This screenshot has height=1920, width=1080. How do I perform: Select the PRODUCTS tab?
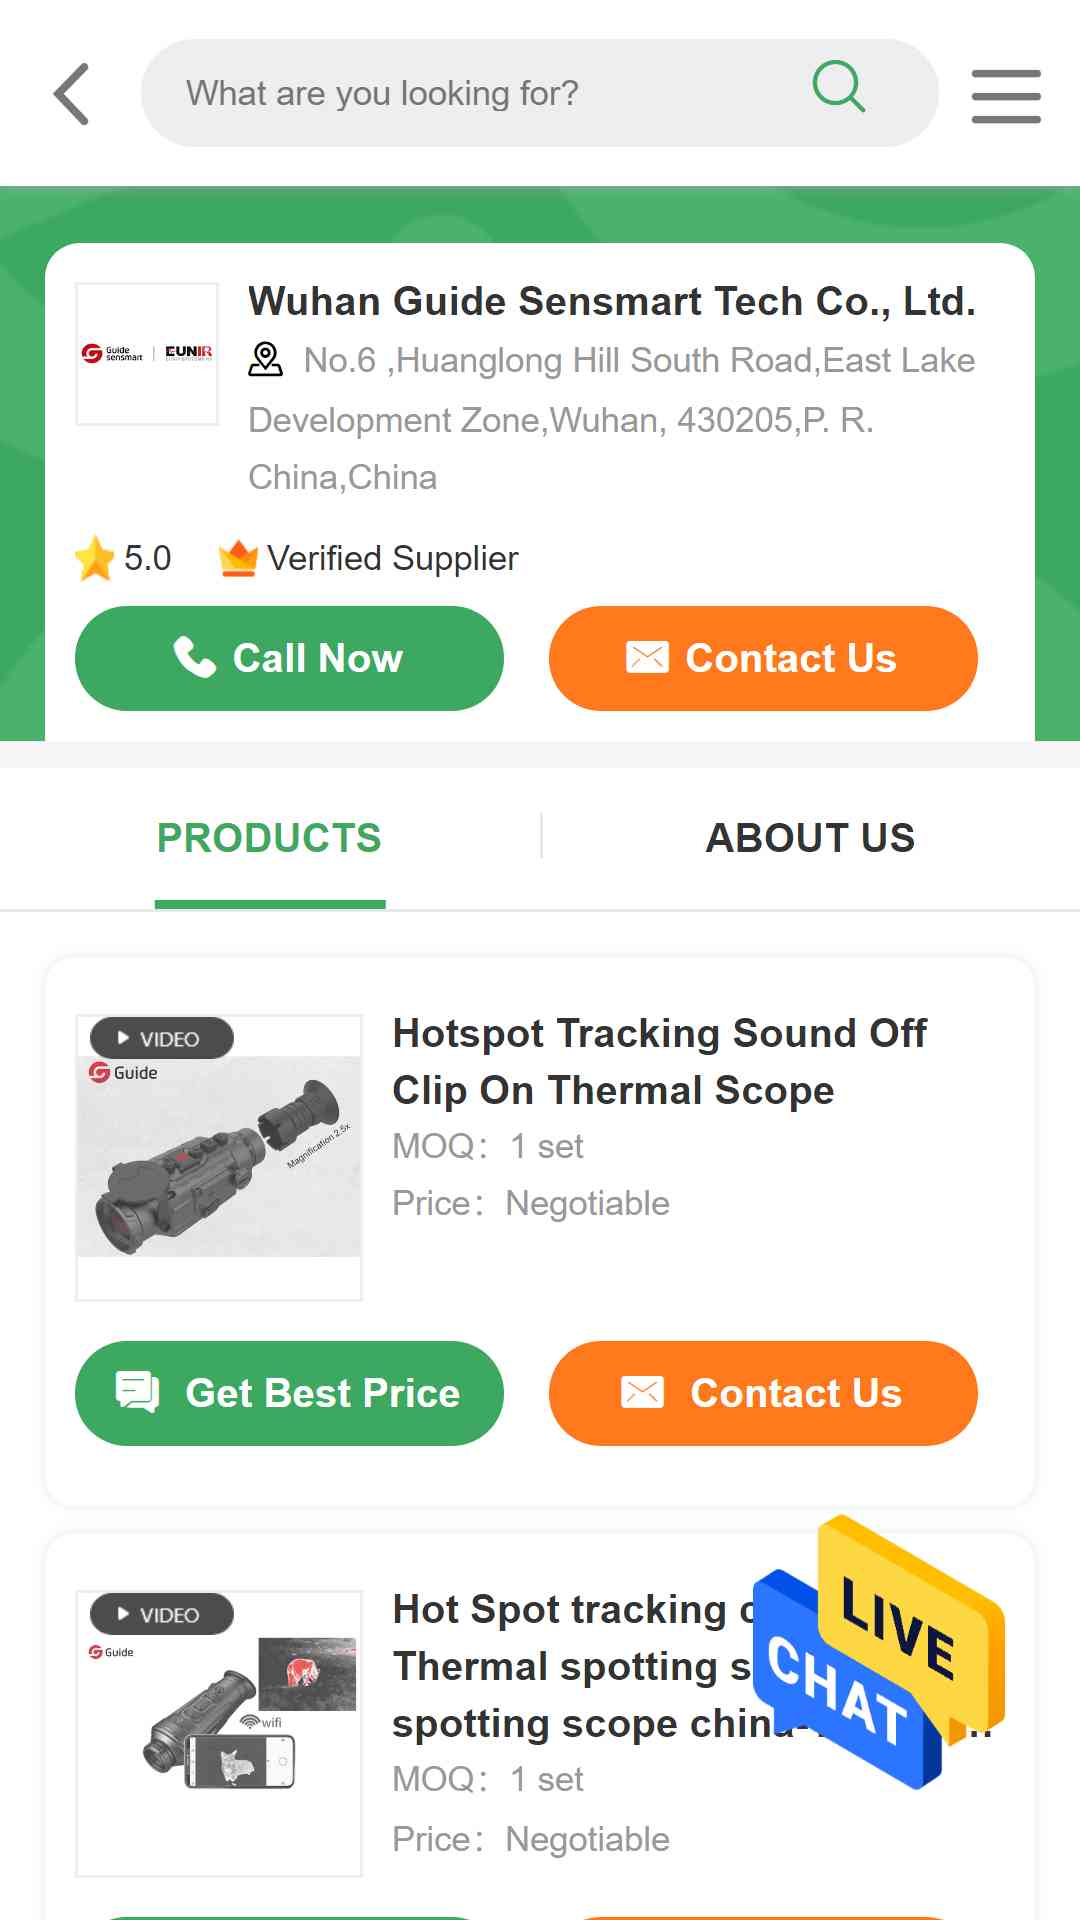pos(269,838)
